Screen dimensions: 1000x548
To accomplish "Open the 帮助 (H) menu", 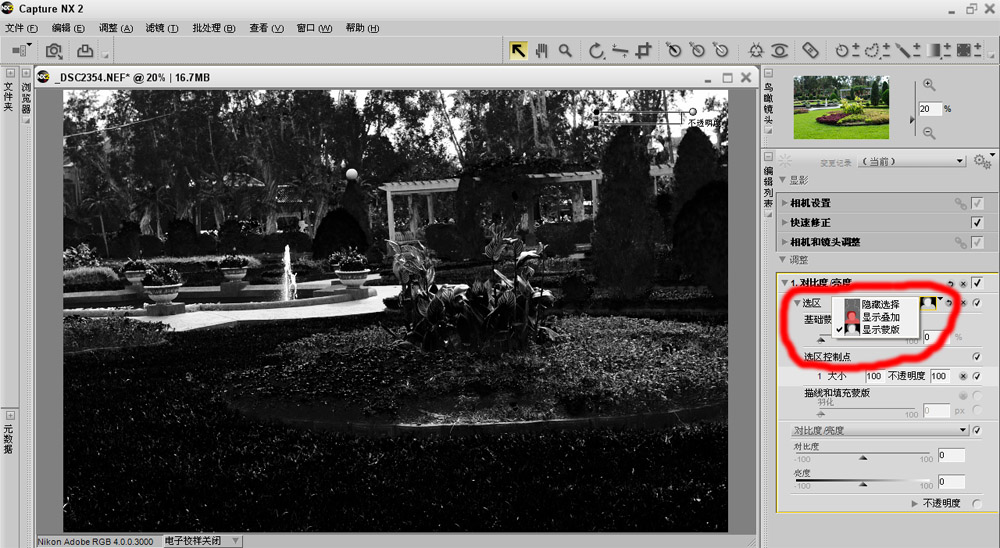I will (x=362, y=28).
